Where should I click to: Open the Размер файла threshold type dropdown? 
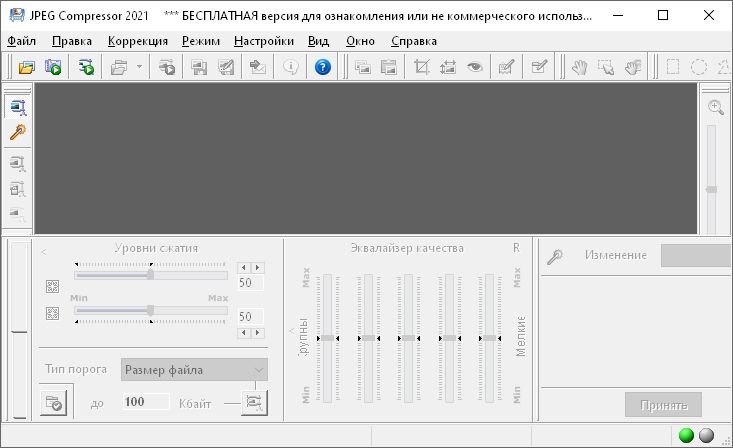coord(194,370)
